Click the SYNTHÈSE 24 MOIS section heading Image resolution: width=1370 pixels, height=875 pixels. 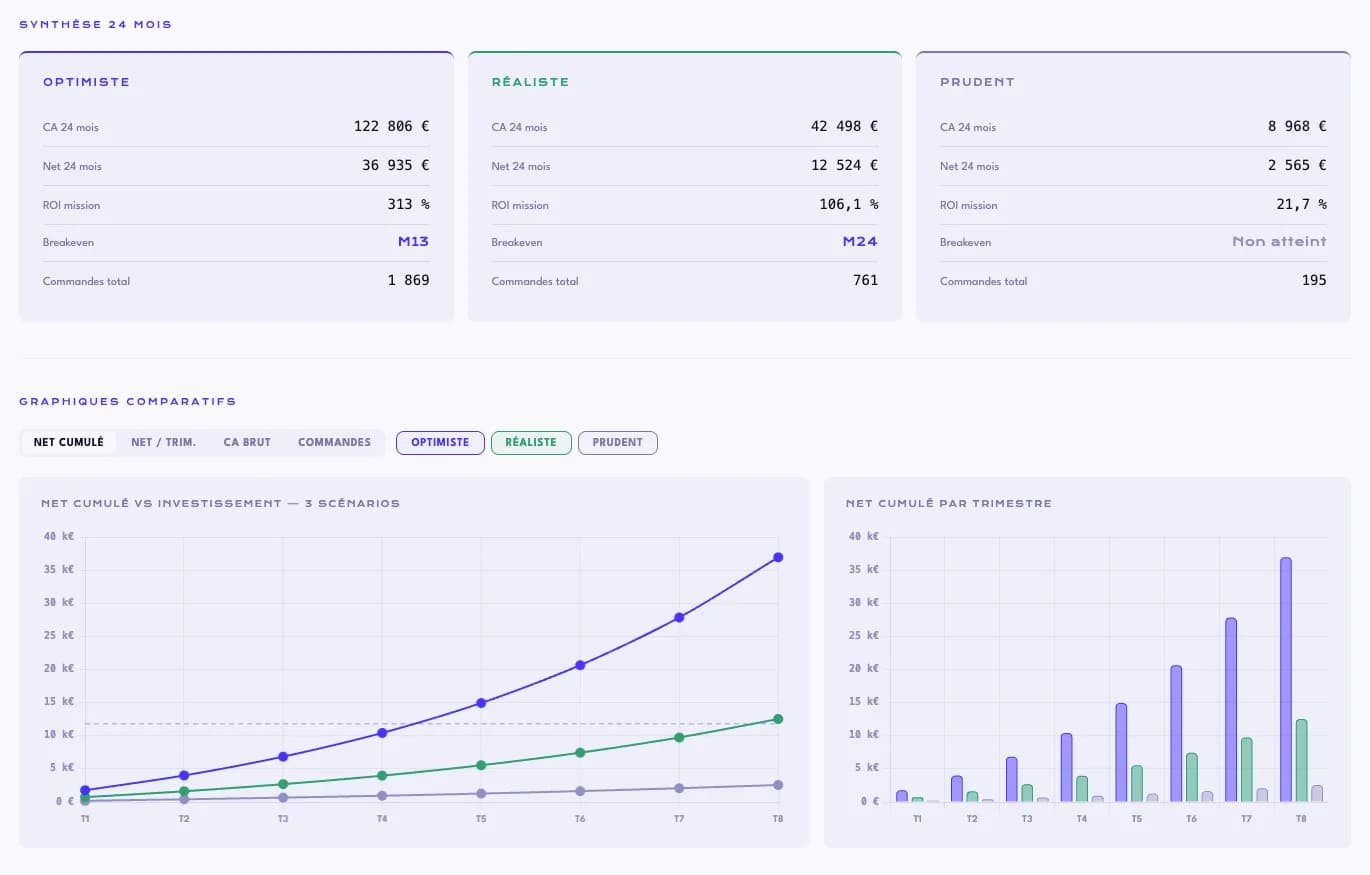(96, 25)
